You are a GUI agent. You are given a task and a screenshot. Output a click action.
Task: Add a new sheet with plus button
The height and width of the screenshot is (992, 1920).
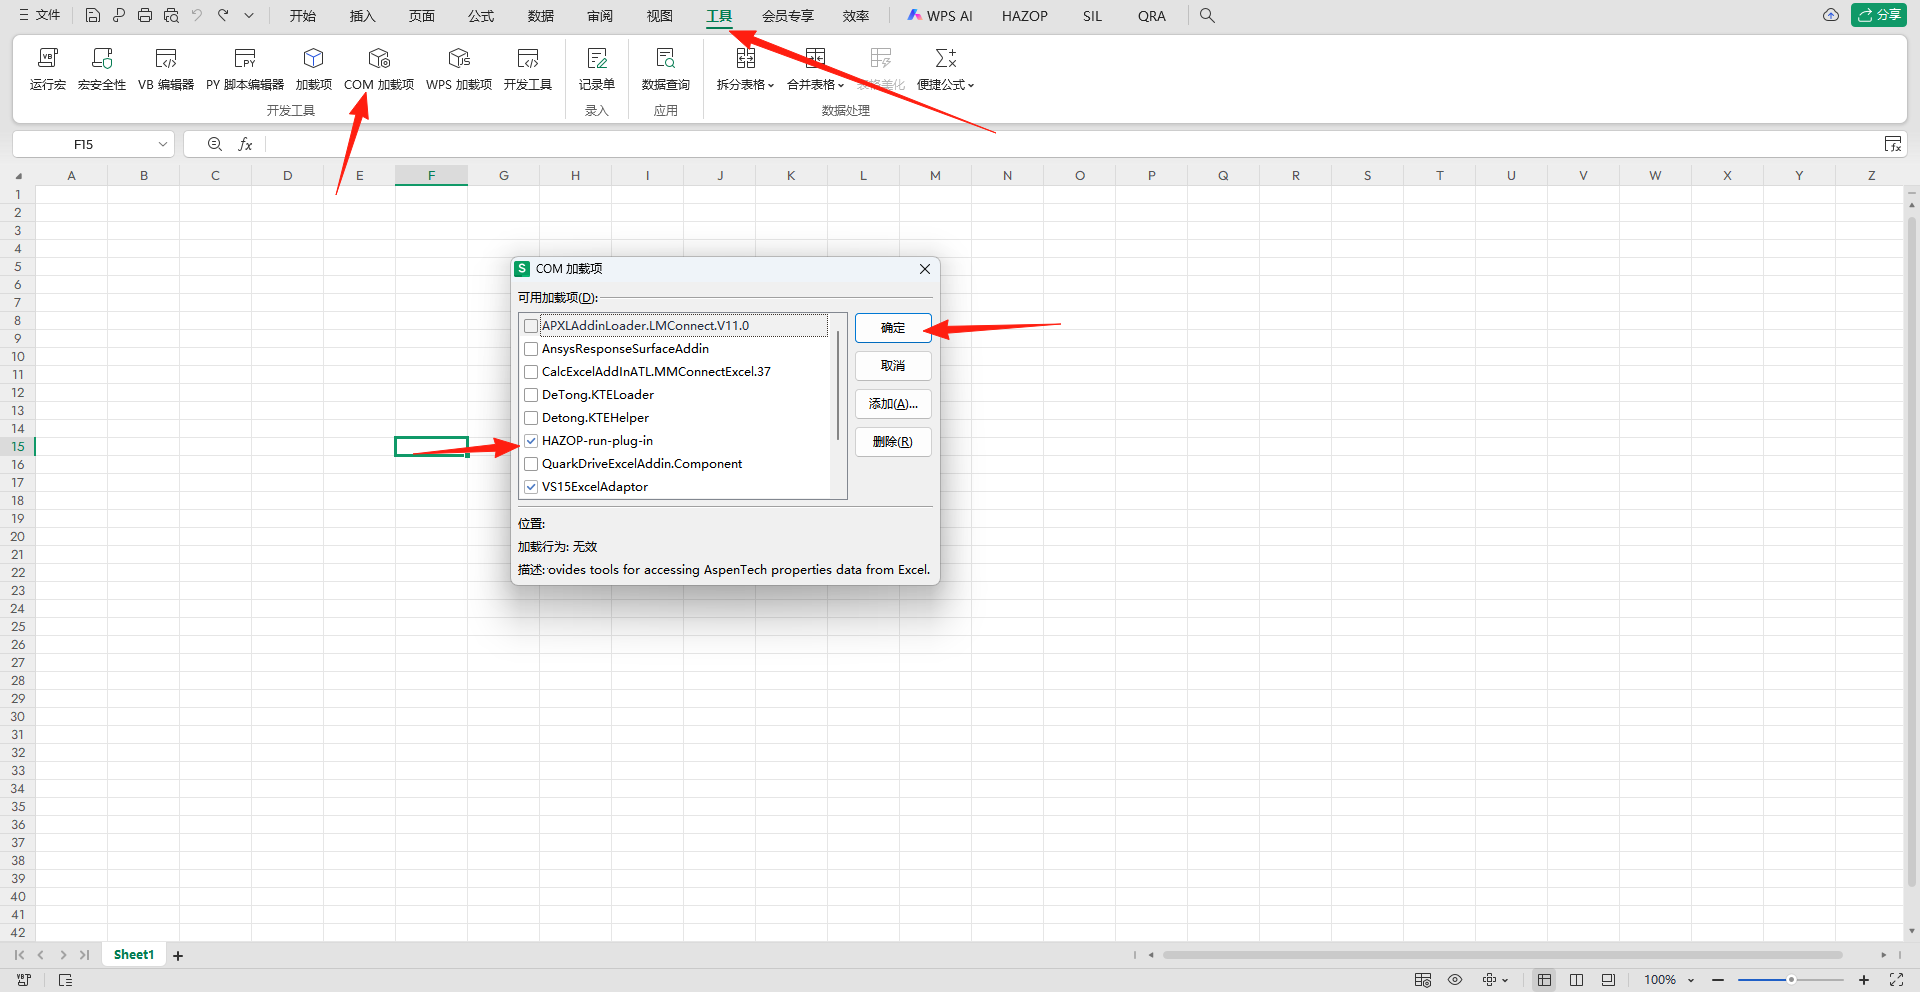[x=178, y=956]
